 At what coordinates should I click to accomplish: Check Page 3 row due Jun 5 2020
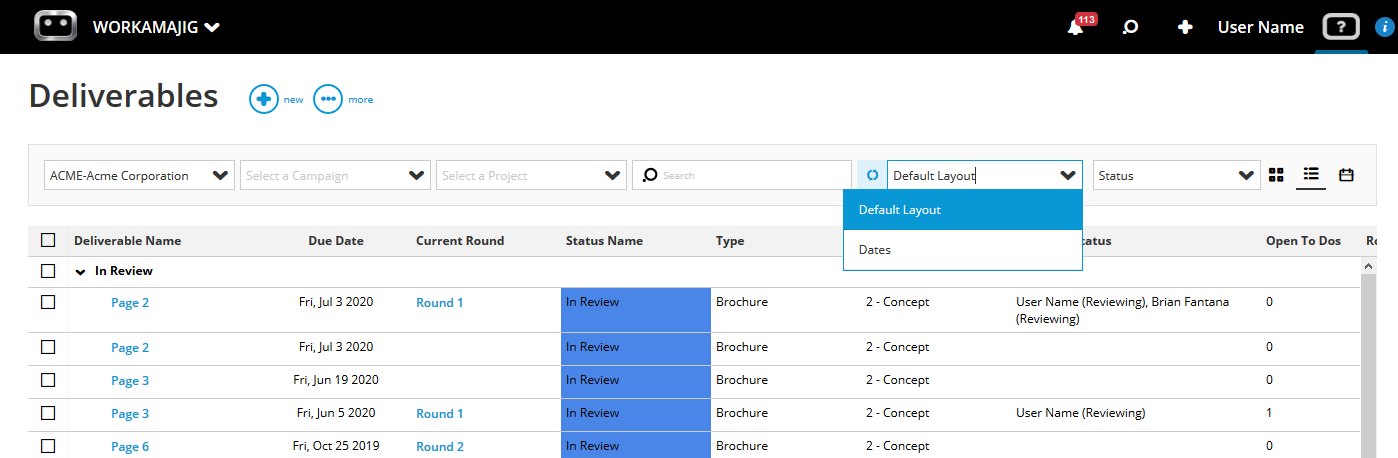[48, 413]
